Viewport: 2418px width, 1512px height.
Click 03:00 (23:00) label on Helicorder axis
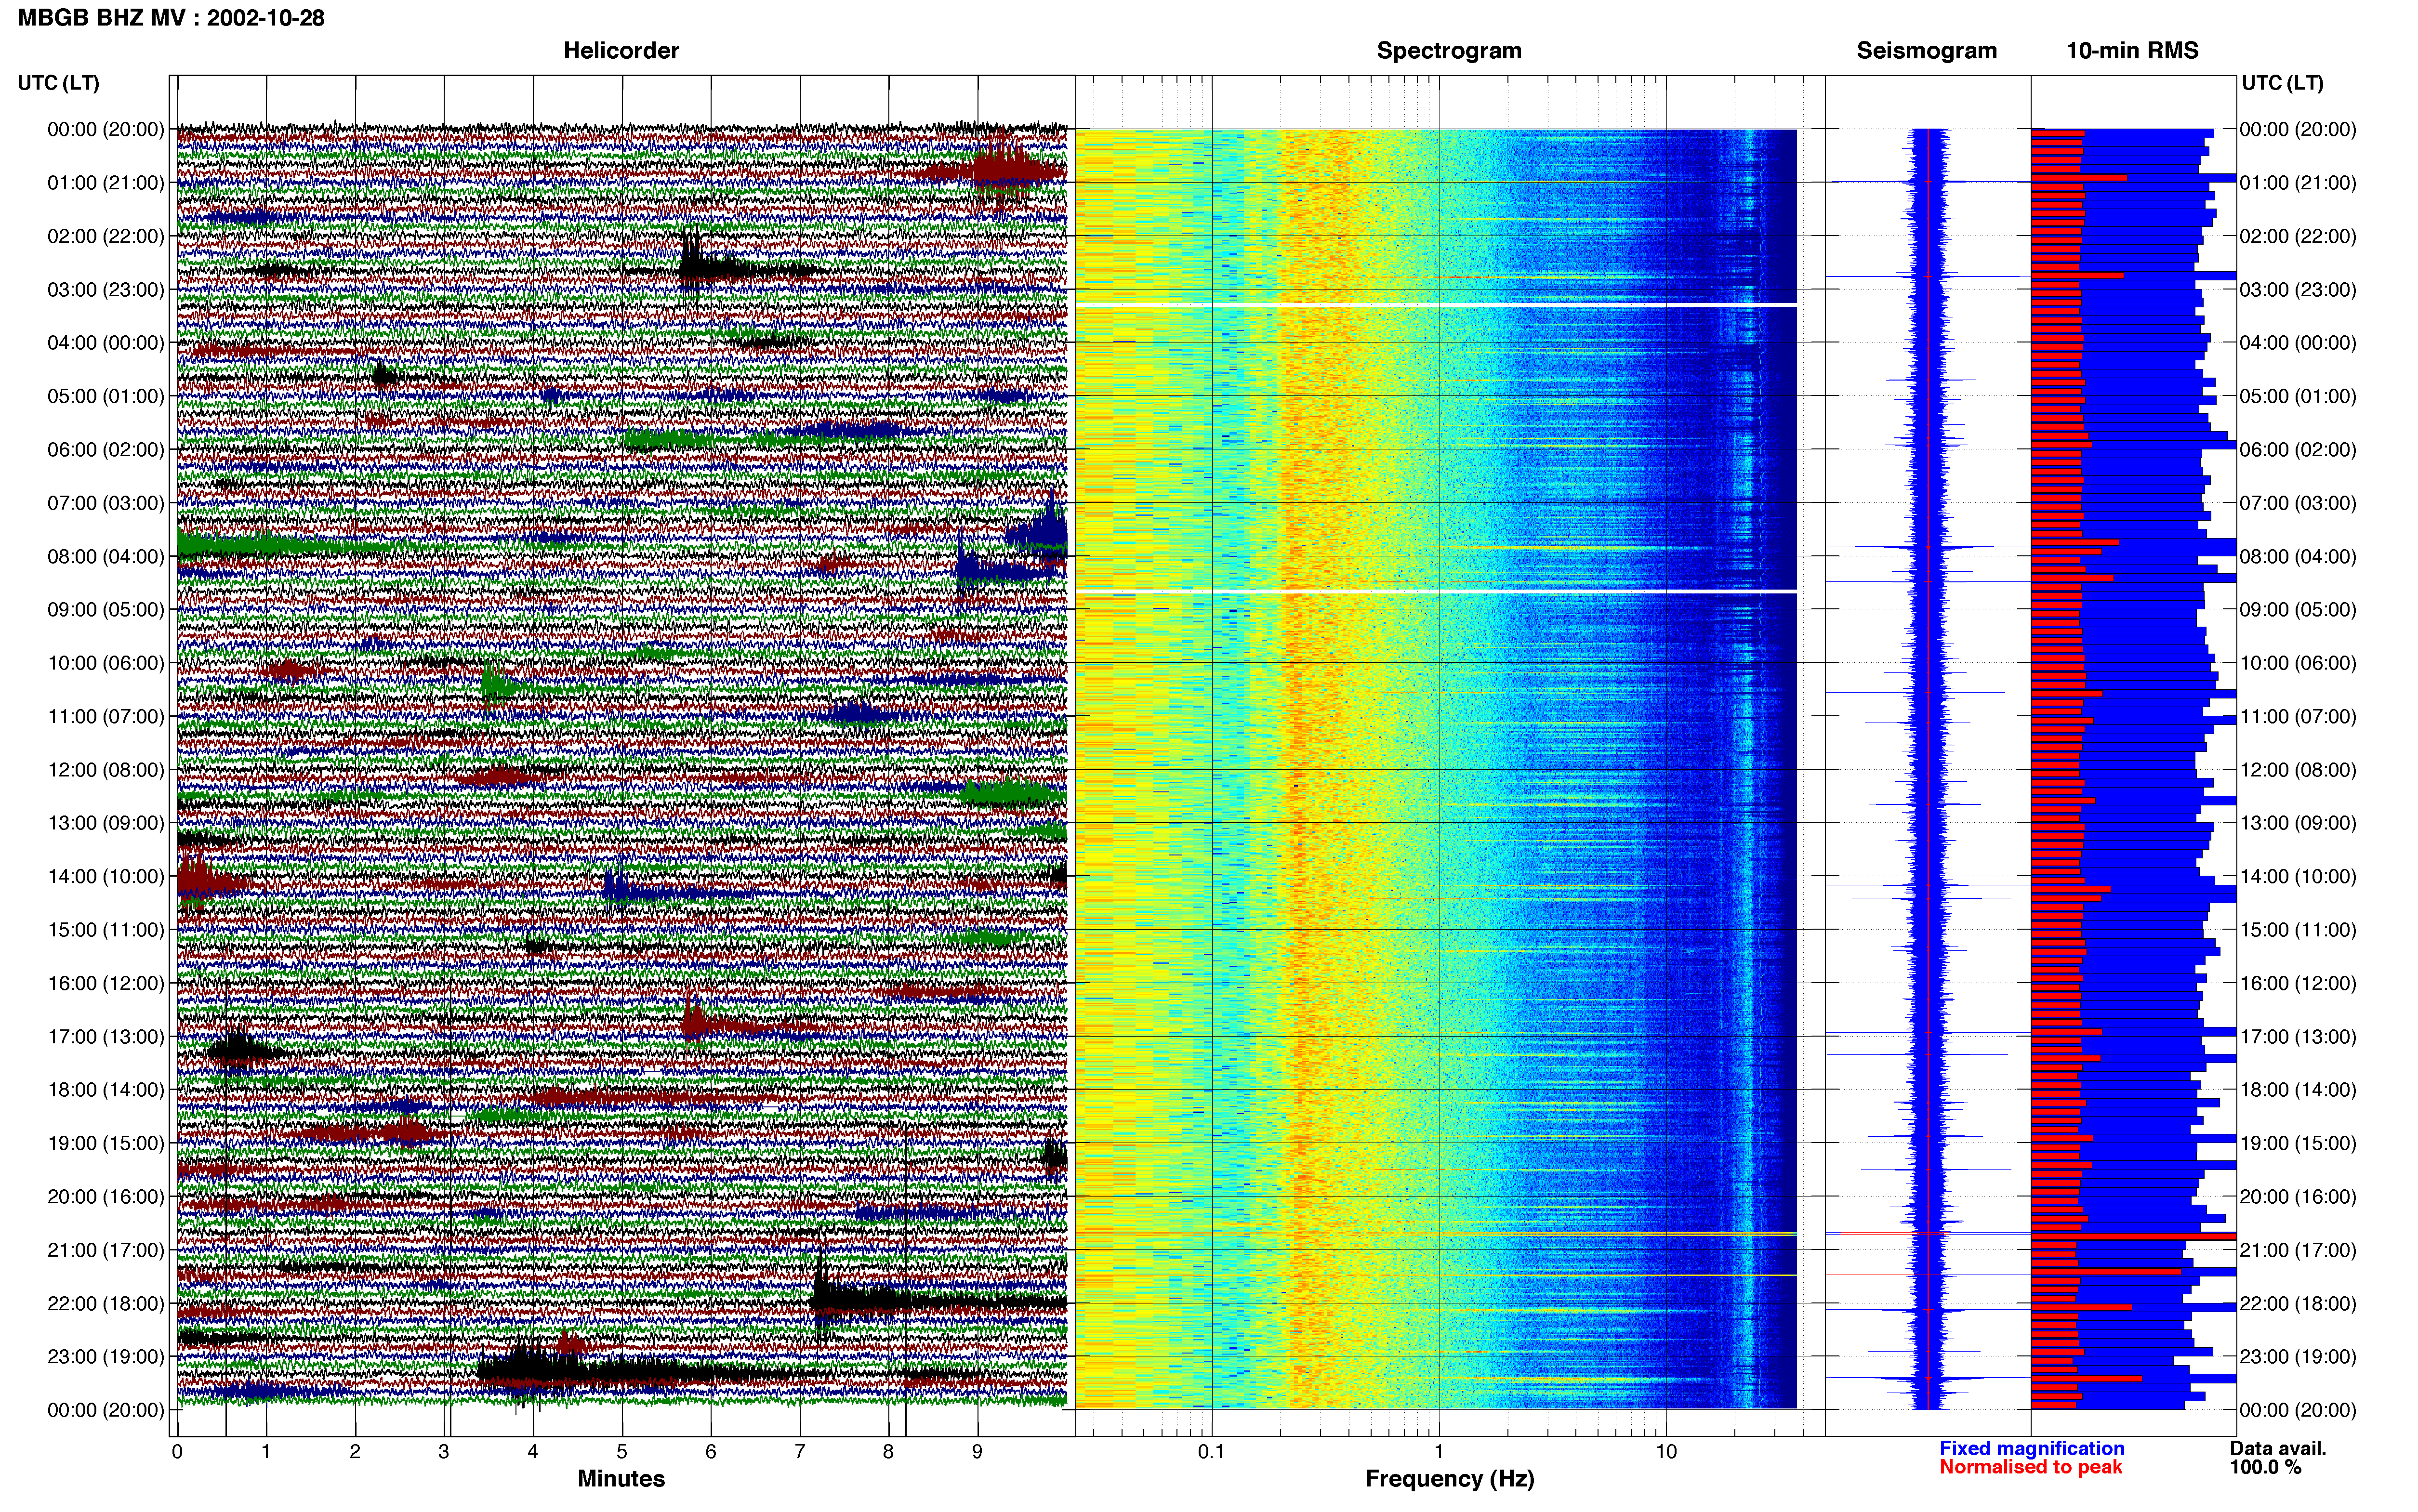(105, 290)
